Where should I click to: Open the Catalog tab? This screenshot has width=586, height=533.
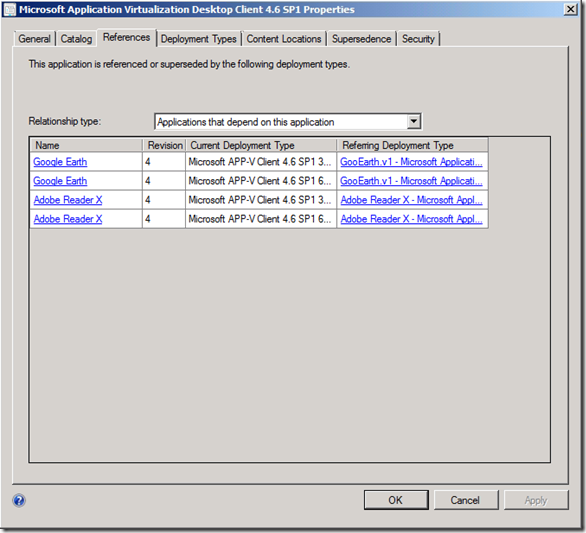coord(76,39)
